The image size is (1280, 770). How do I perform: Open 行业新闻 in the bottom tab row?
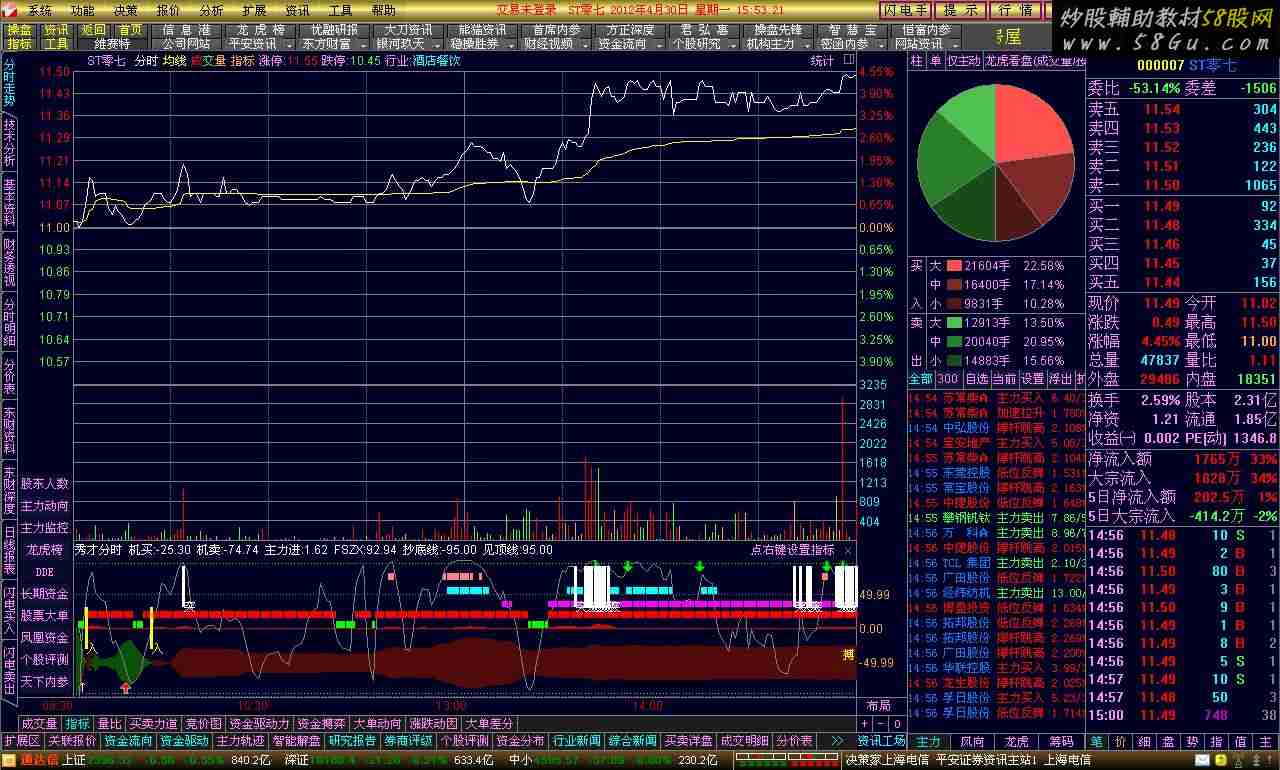coord(576,741)
